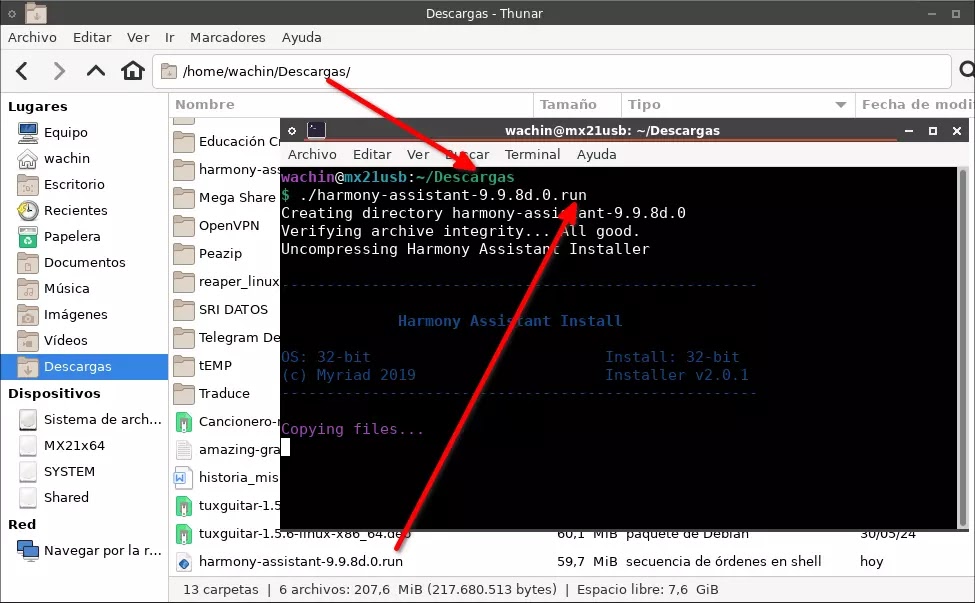Maximize the terminal window
Viewport: 975px width, 603px height.
pos(933,131)
